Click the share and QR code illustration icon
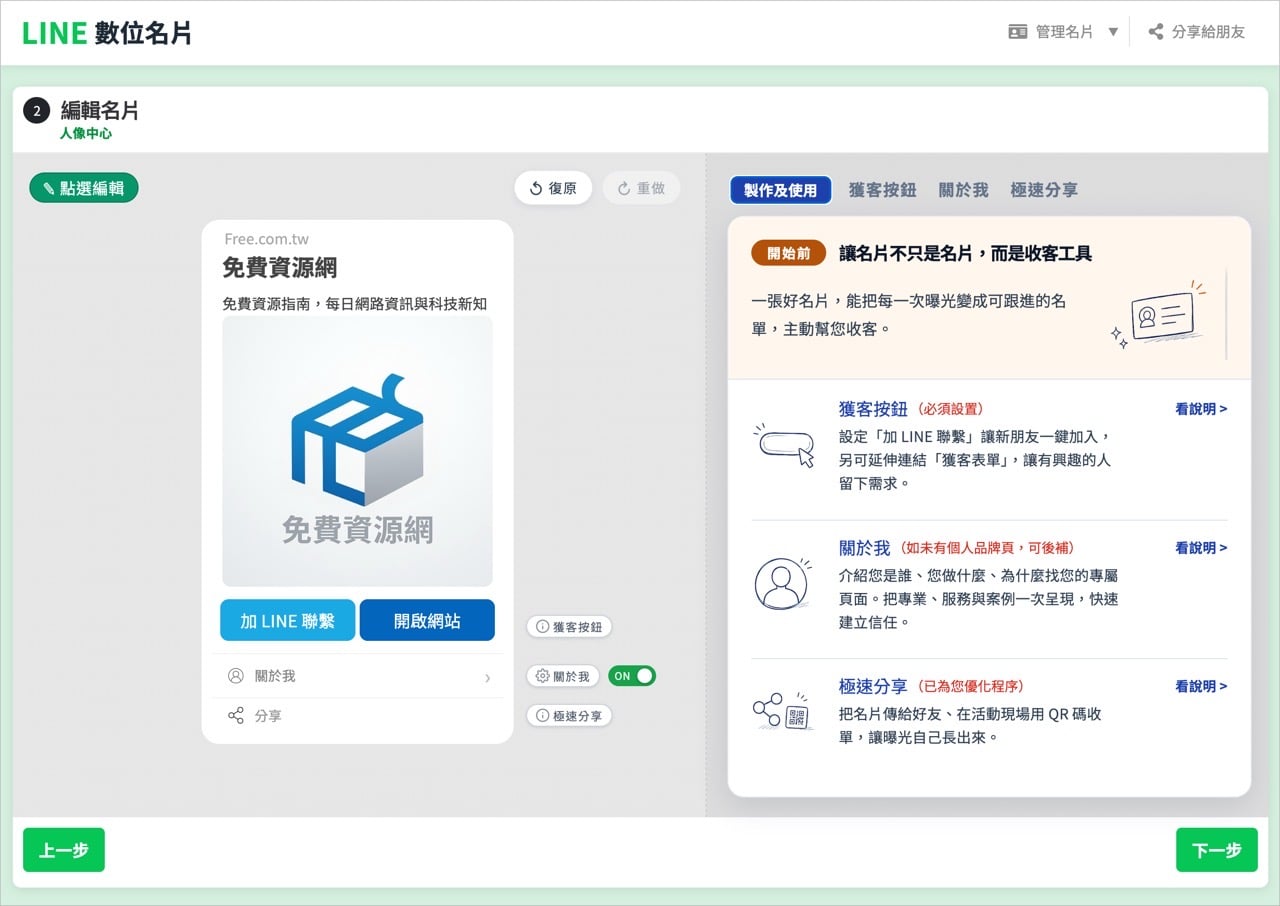1280x906 pixels. pyautogui.click(x=782, y=711)
